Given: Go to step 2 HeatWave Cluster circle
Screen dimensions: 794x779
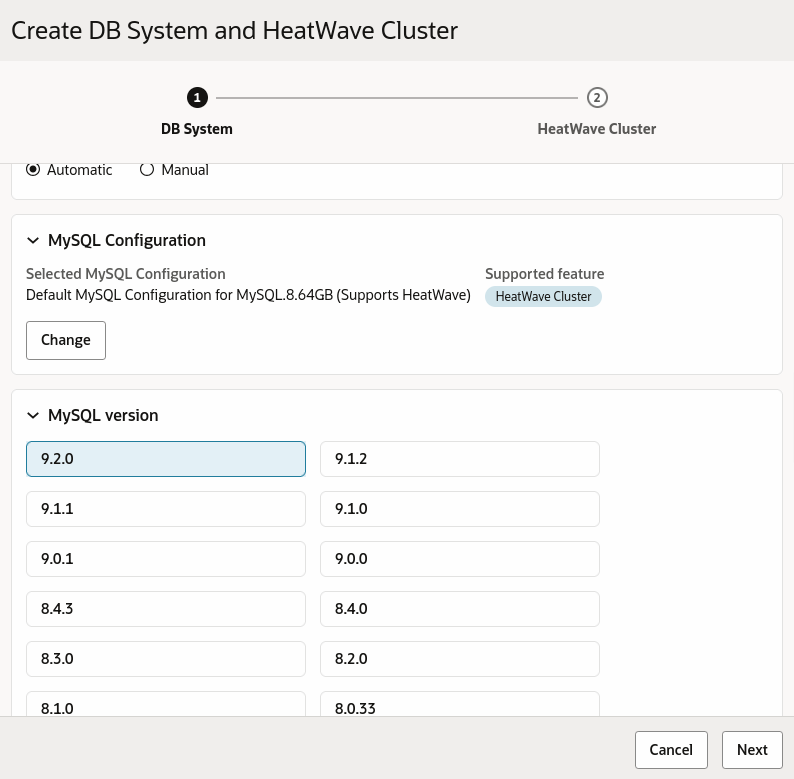Looking at the screenshot, I should 597,97.
